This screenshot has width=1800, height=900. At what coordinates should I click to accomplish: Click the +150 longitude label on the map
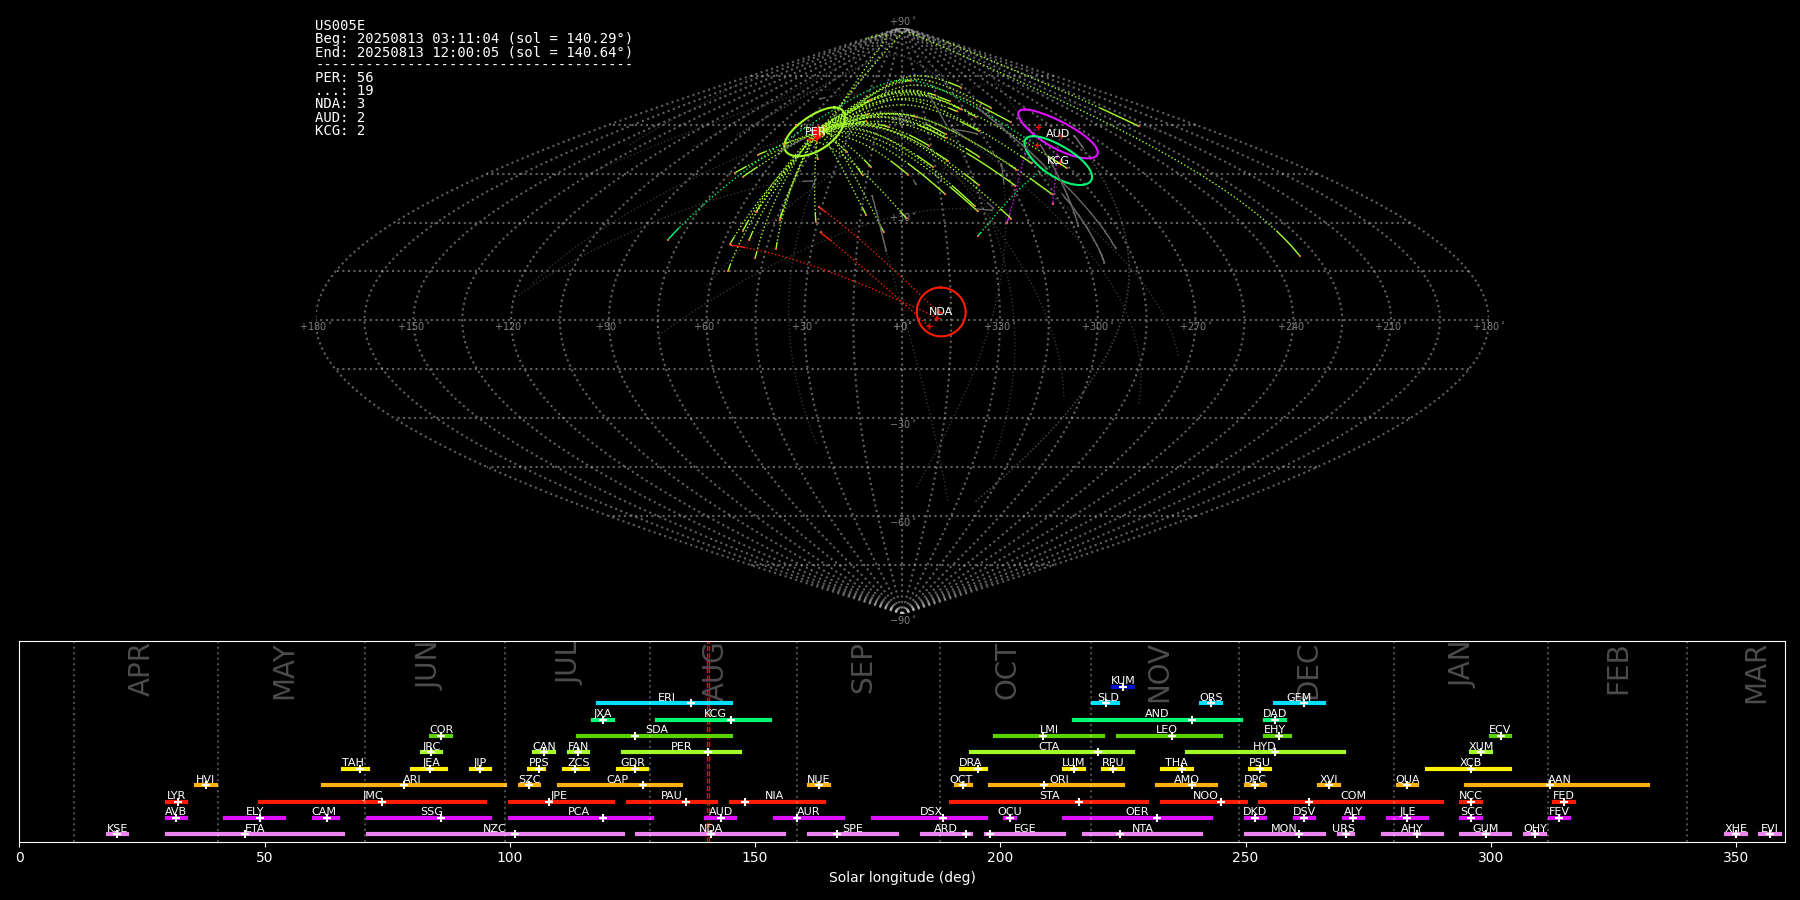tap(411, 327)
